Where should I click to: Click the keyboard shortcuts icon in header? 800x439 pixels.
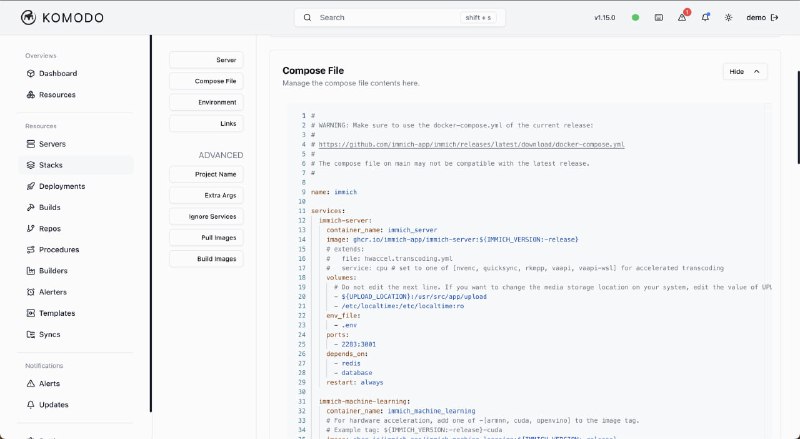tap(659, 17)
